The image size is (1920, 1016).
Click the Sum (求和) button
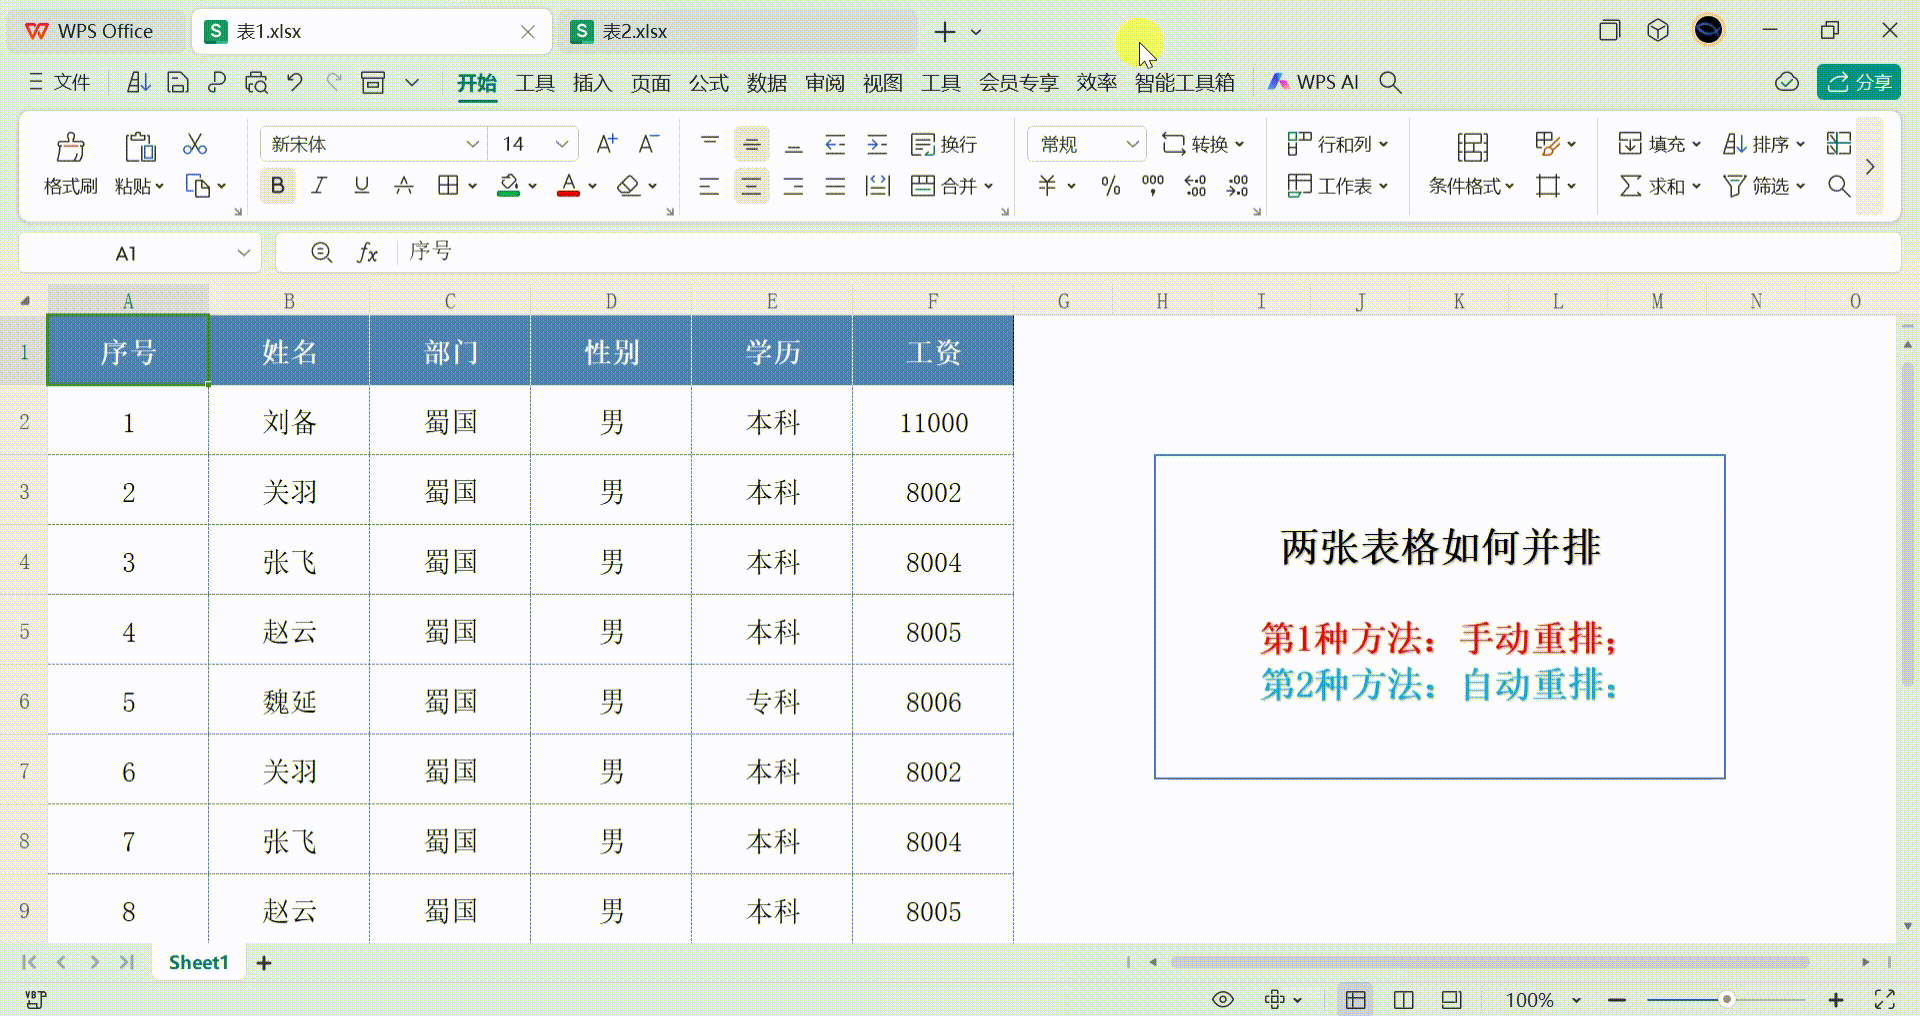[x=1659, y=185]
